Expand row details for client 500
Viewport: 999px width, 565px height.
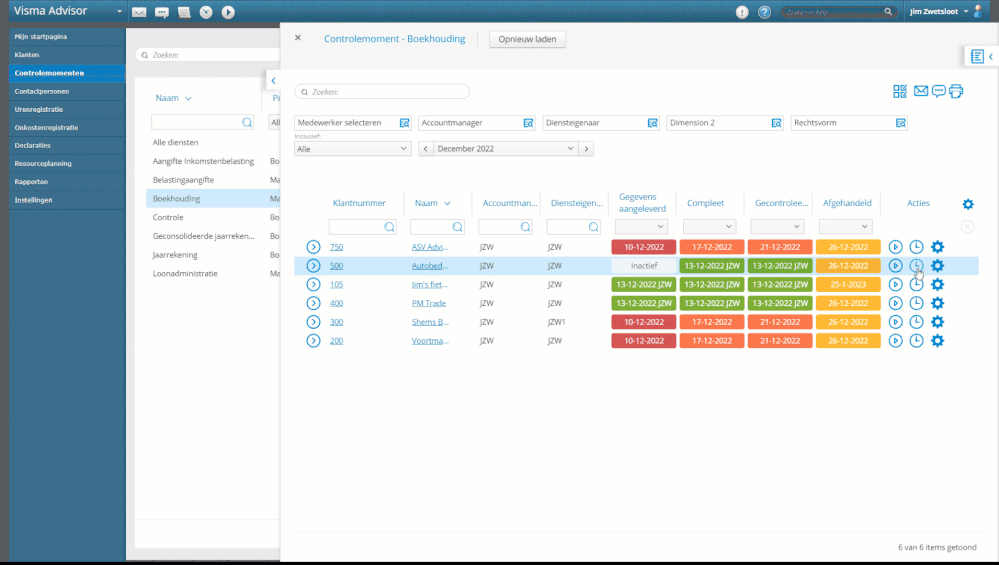tap(313, 266)
